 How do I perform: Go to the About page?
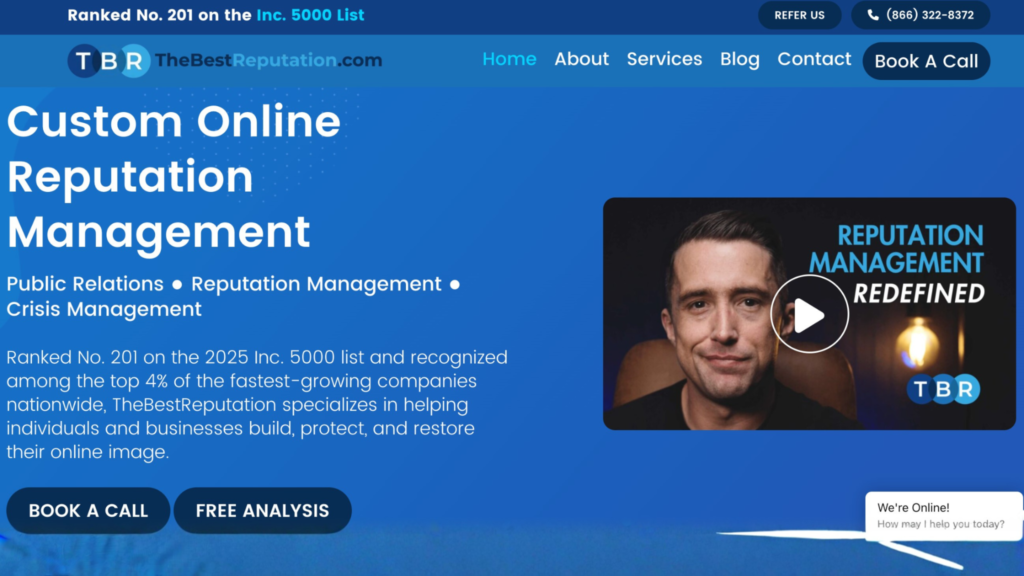(581, 59)
